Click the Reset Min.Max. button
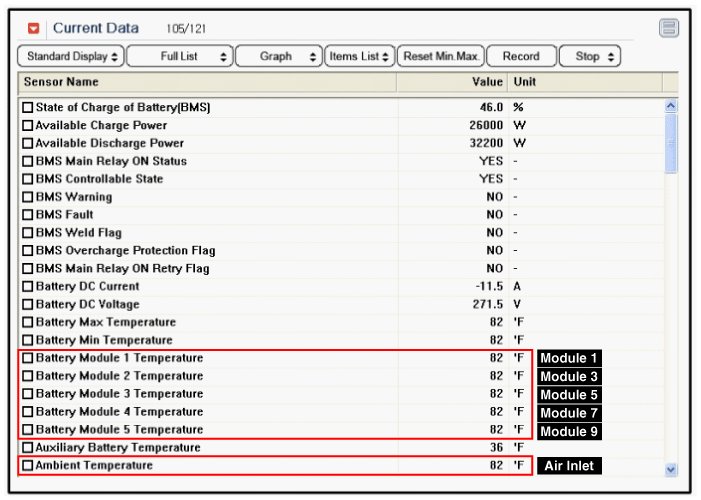Screen dimensions: 701x500 [441, 57]
